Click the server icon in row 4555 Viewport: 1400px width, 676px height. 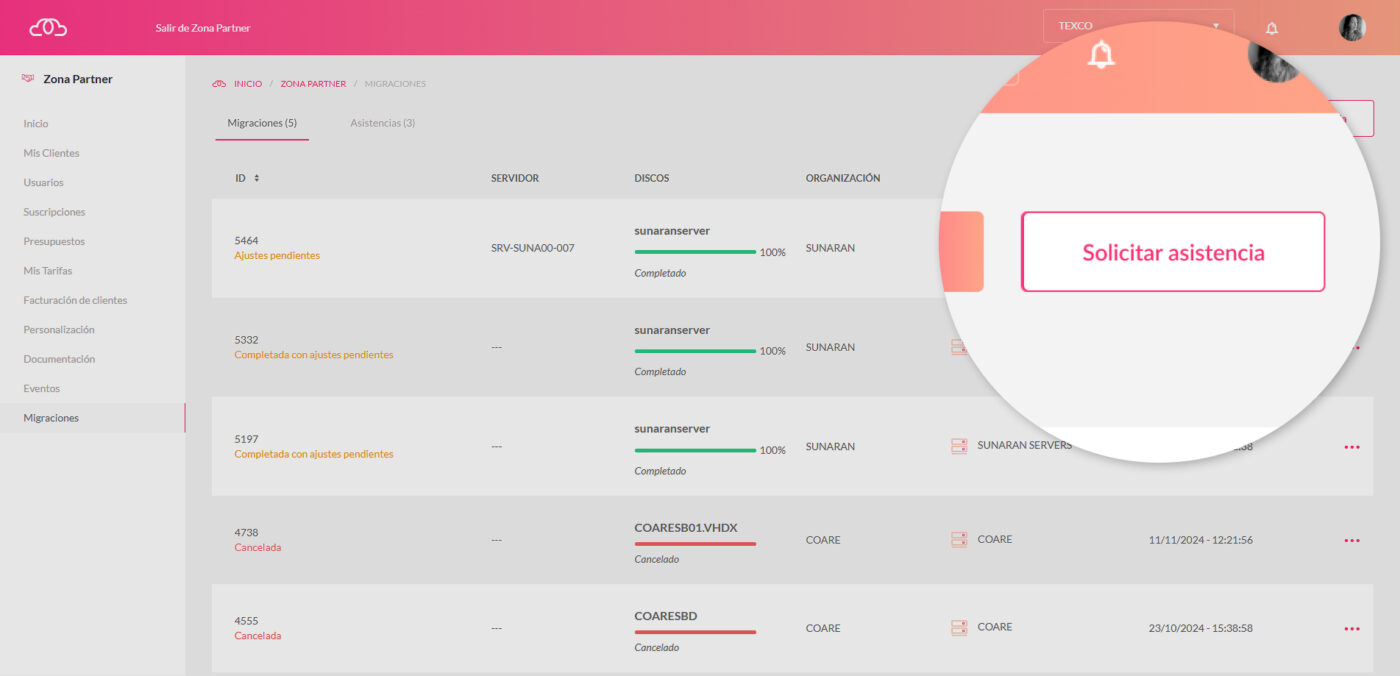point(959,627)
